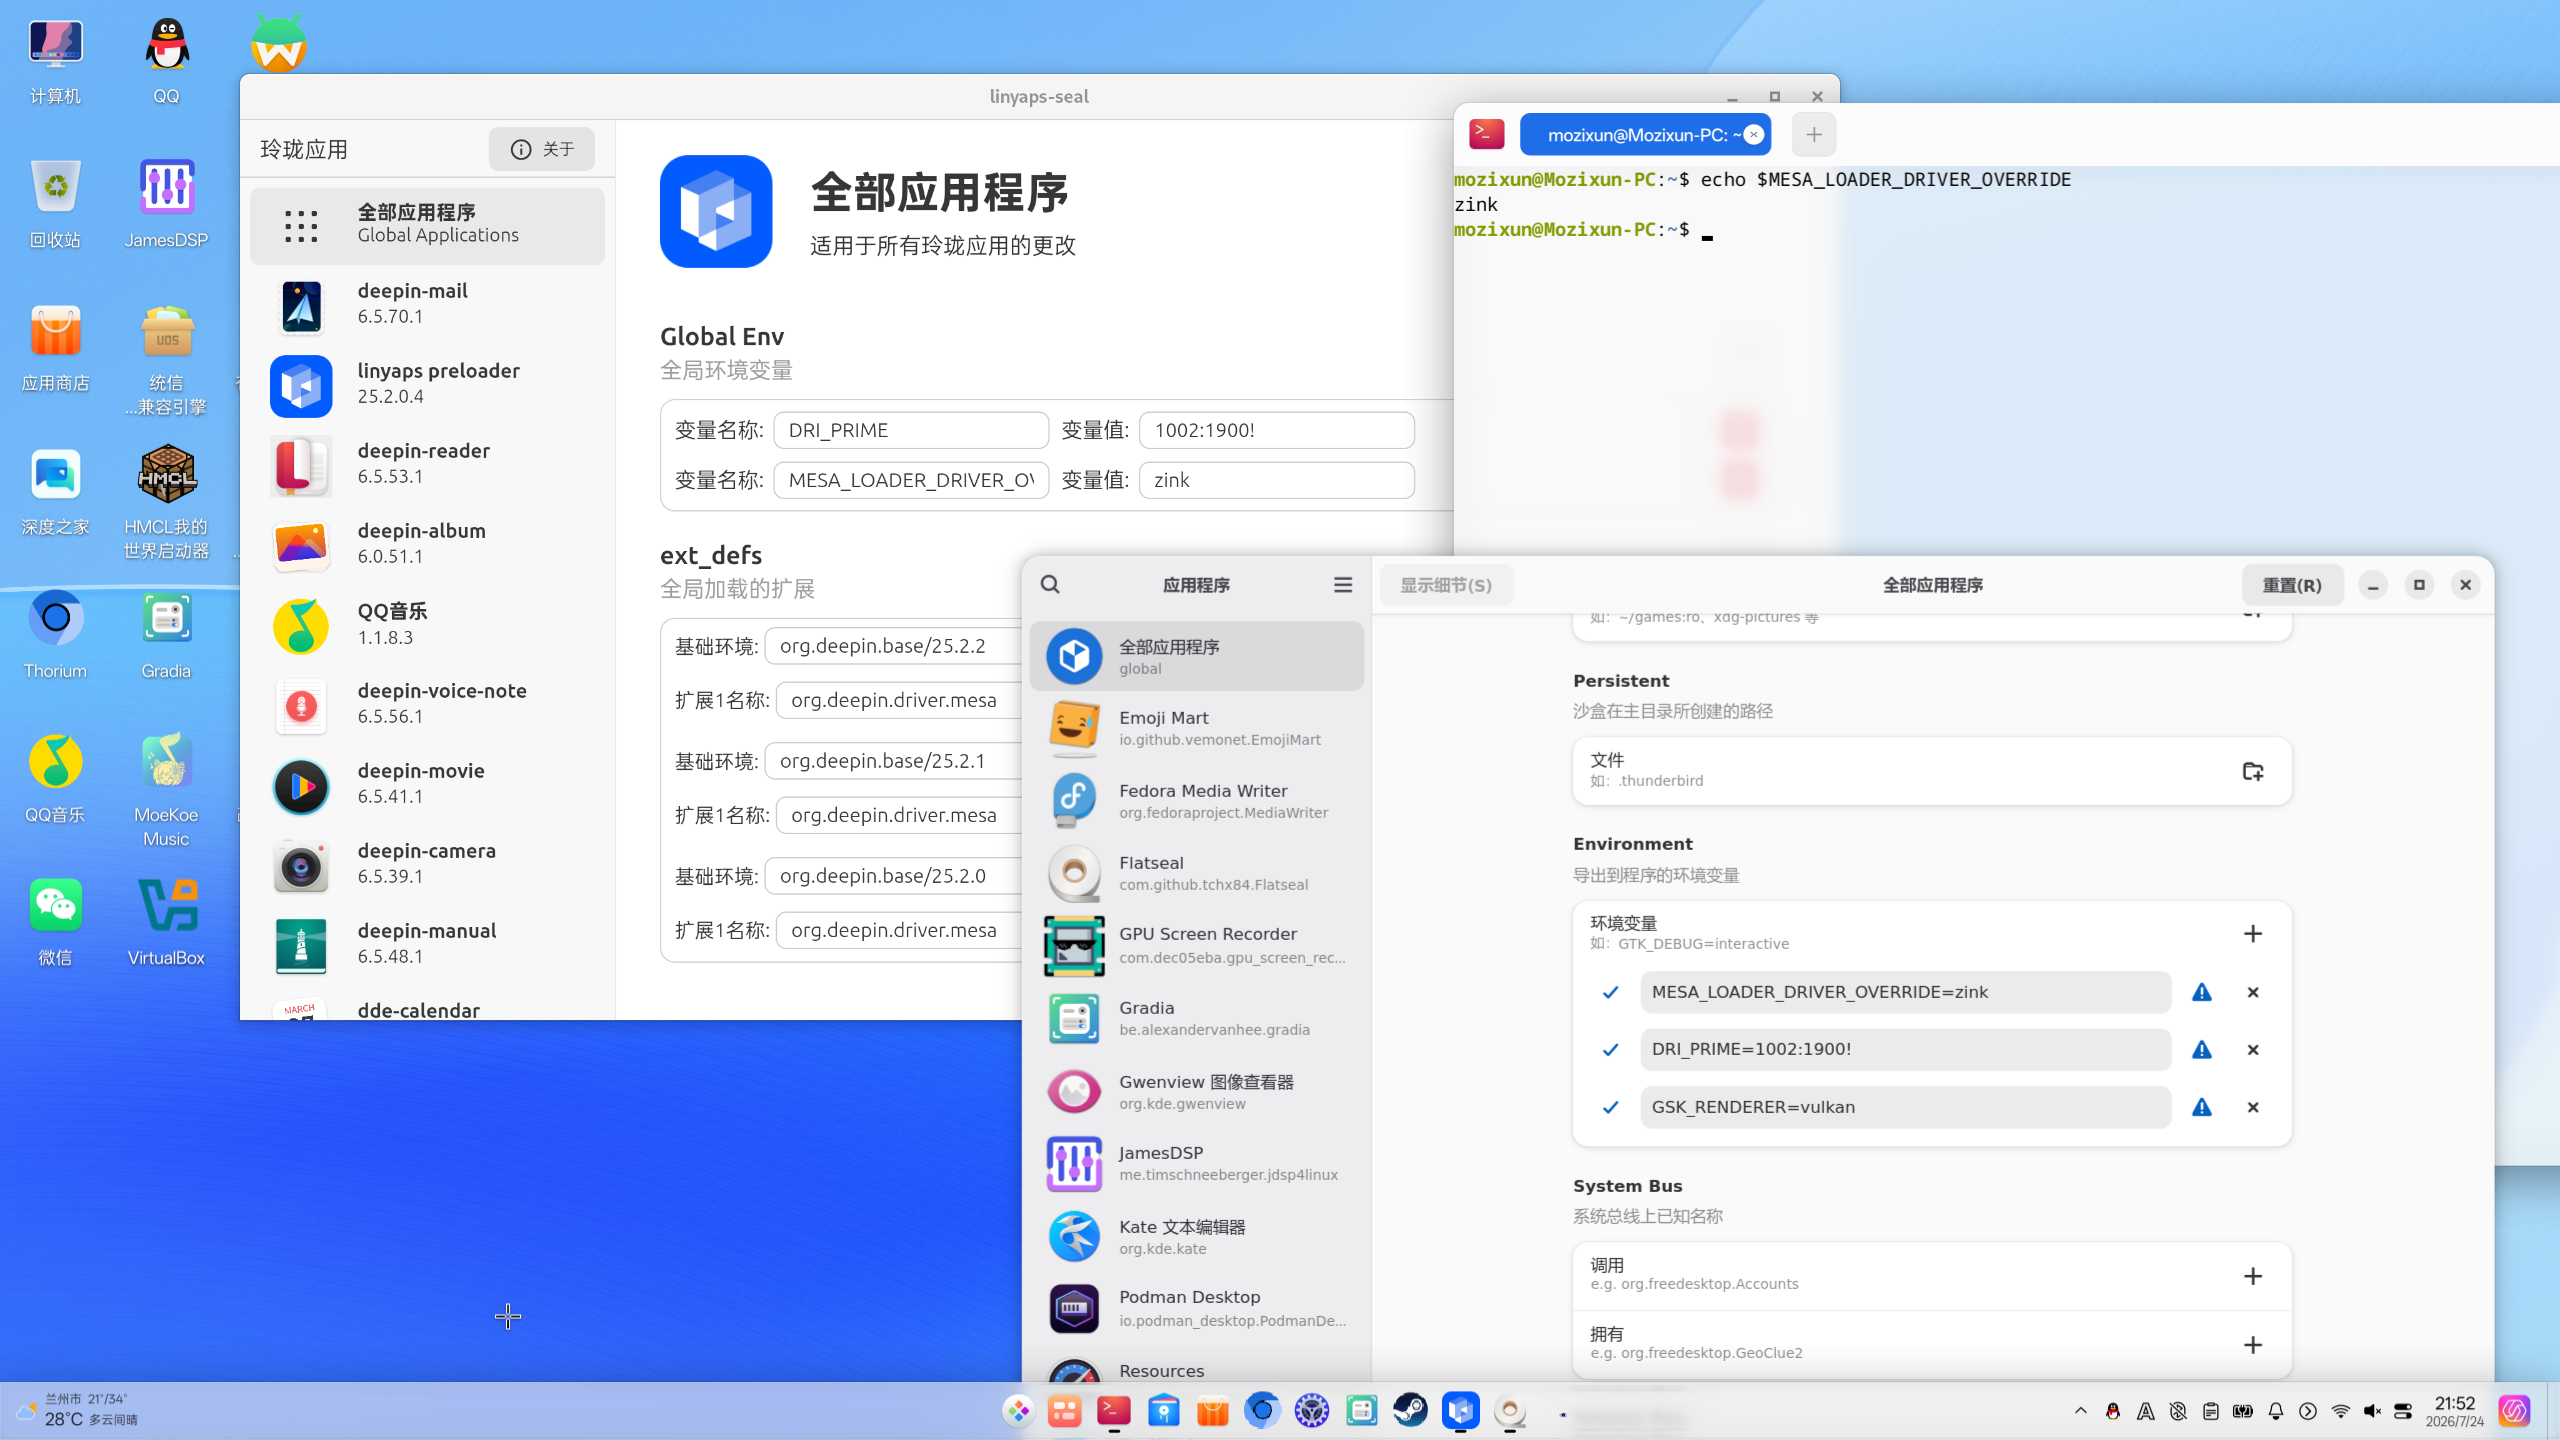The image size is (2560, 1440).
Task: Open the weather widget in the taskbar
Action: coord(78,1410)
